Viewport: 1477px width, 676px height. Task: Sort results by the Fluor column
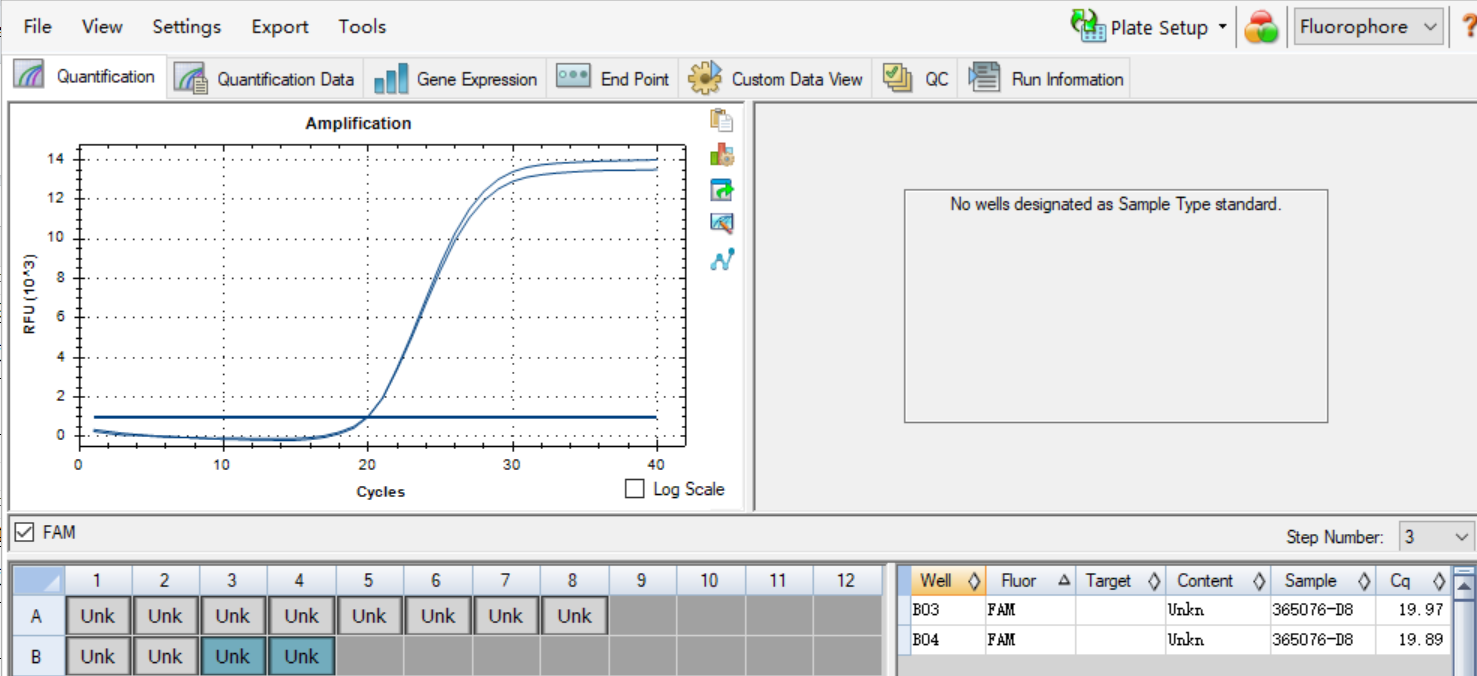1031,580
